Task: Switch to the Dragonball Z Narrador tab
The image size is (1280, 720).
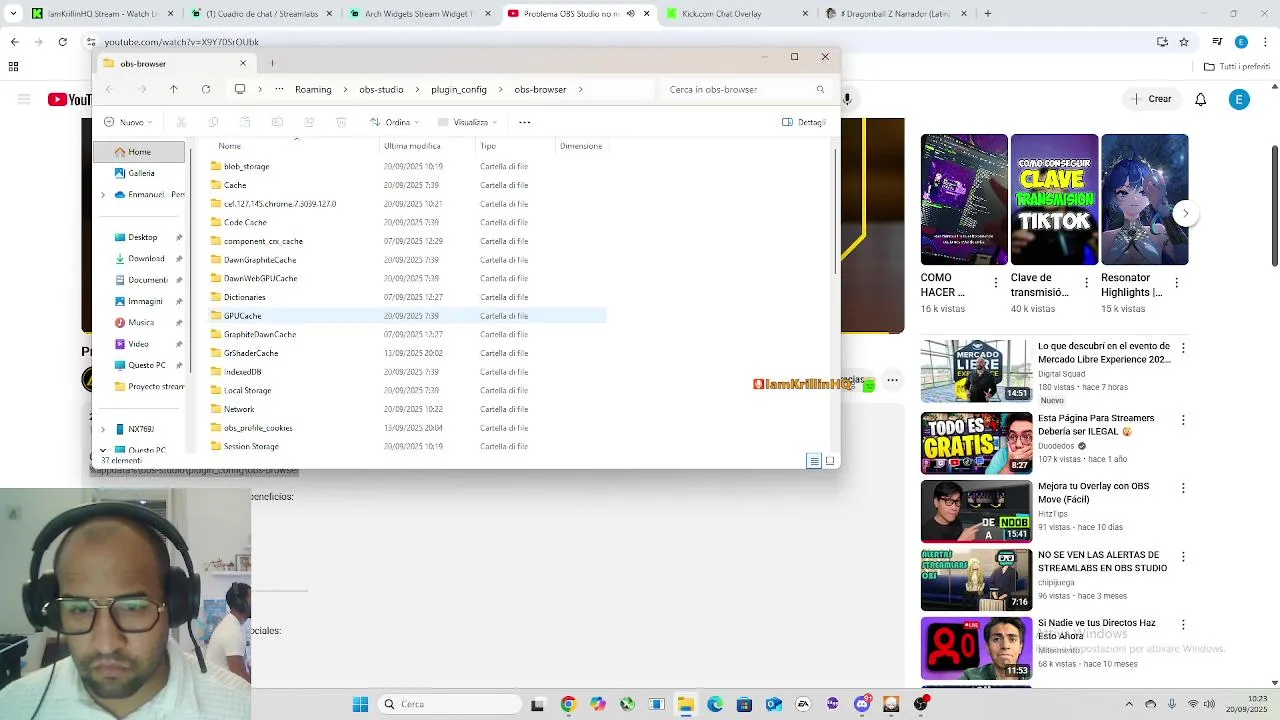Action: 895,13
